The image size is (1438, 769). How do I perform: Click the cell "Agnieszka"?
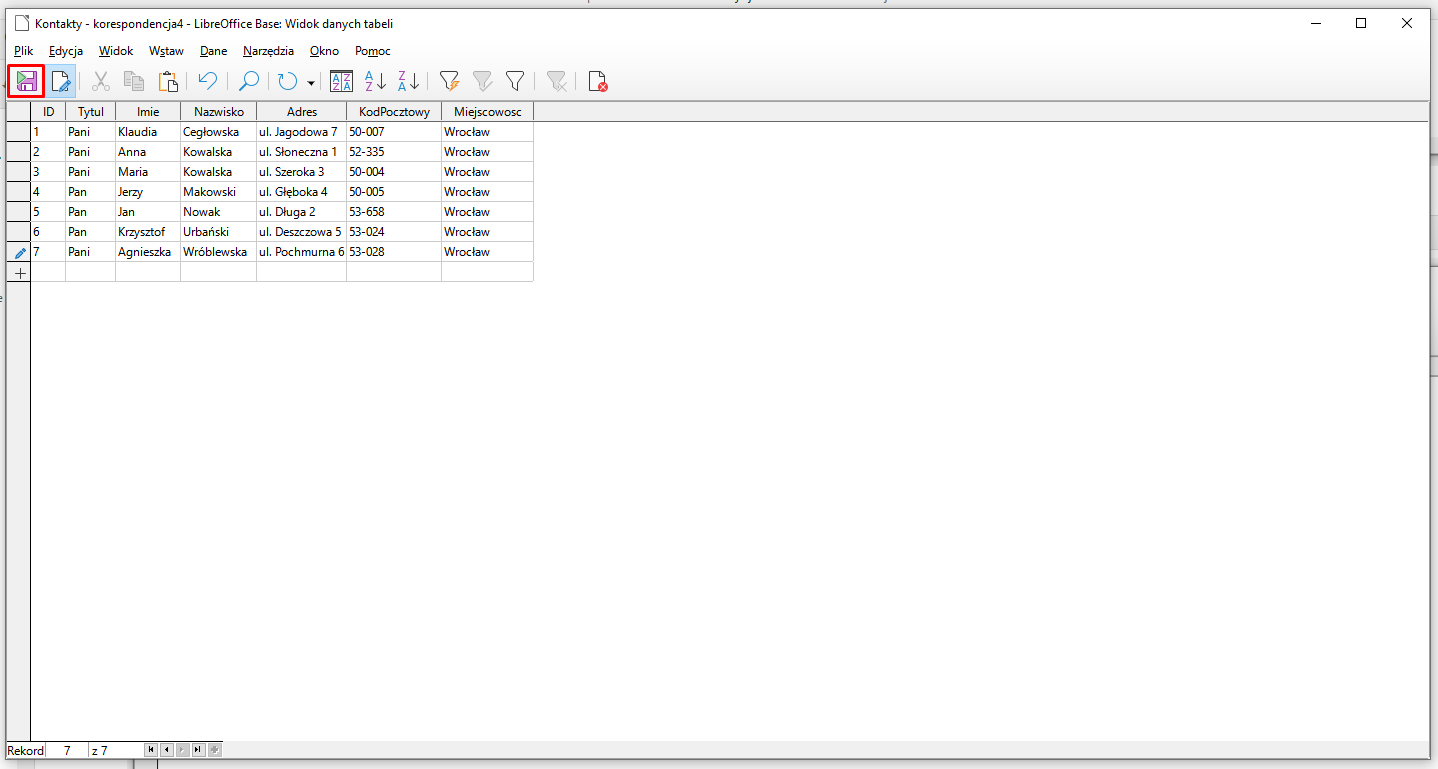[148, 252]
